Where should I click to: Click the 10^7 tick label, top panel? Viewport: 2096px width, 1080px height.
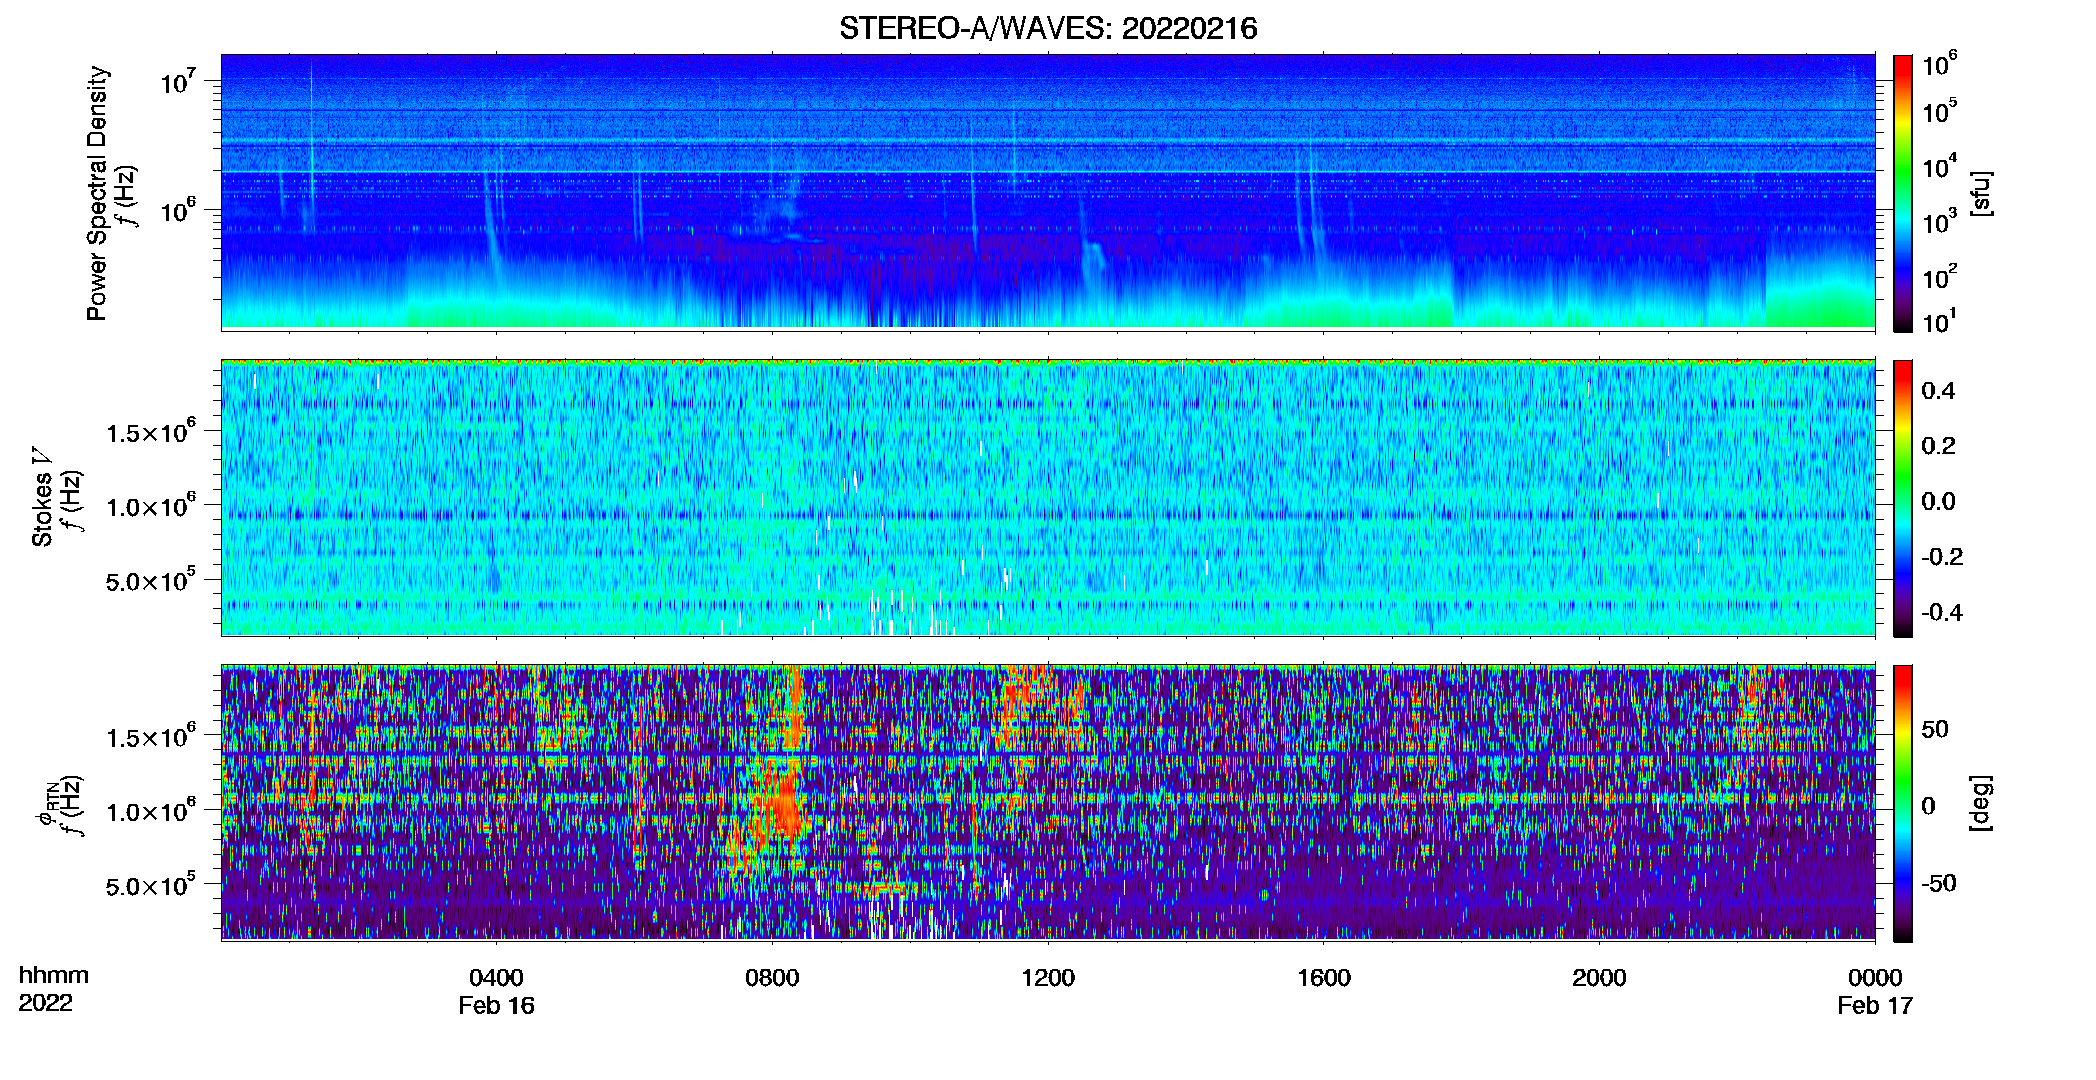[x=178, y=81]
